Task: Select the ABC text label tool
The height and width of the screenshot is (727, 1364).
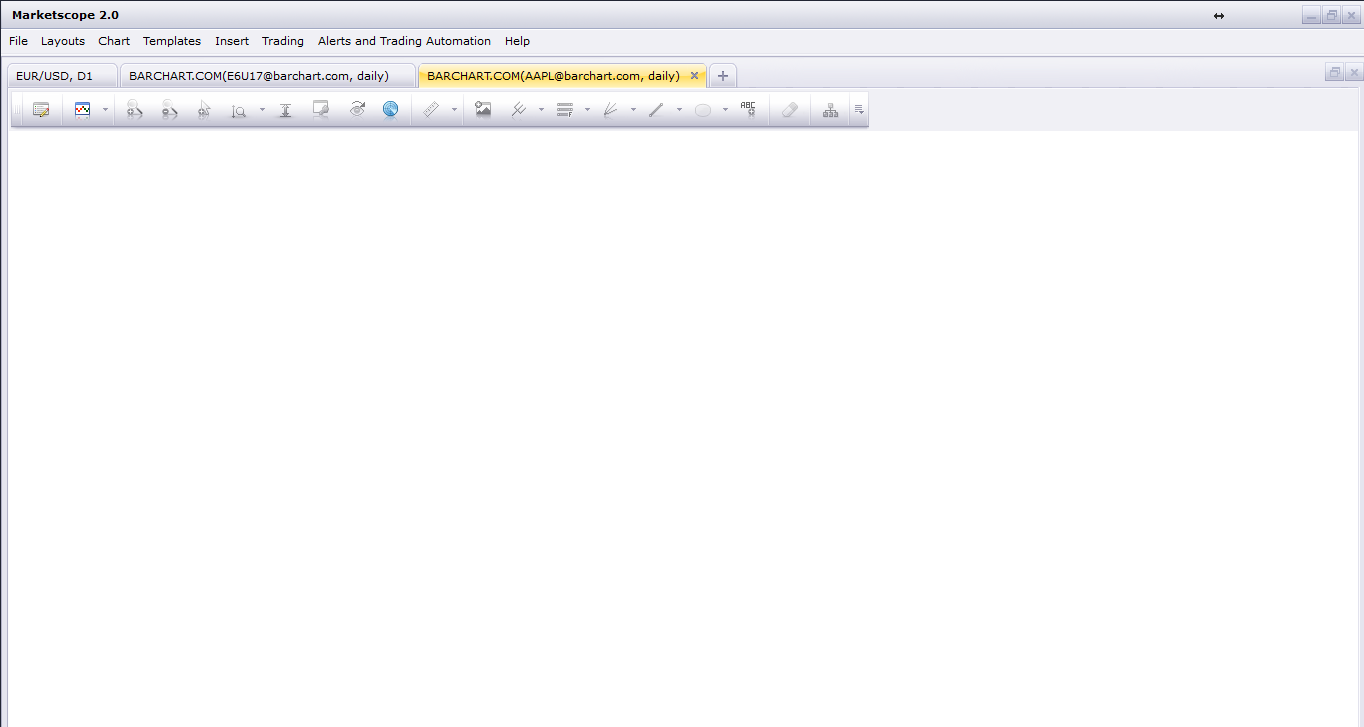Action: point(749,110)
